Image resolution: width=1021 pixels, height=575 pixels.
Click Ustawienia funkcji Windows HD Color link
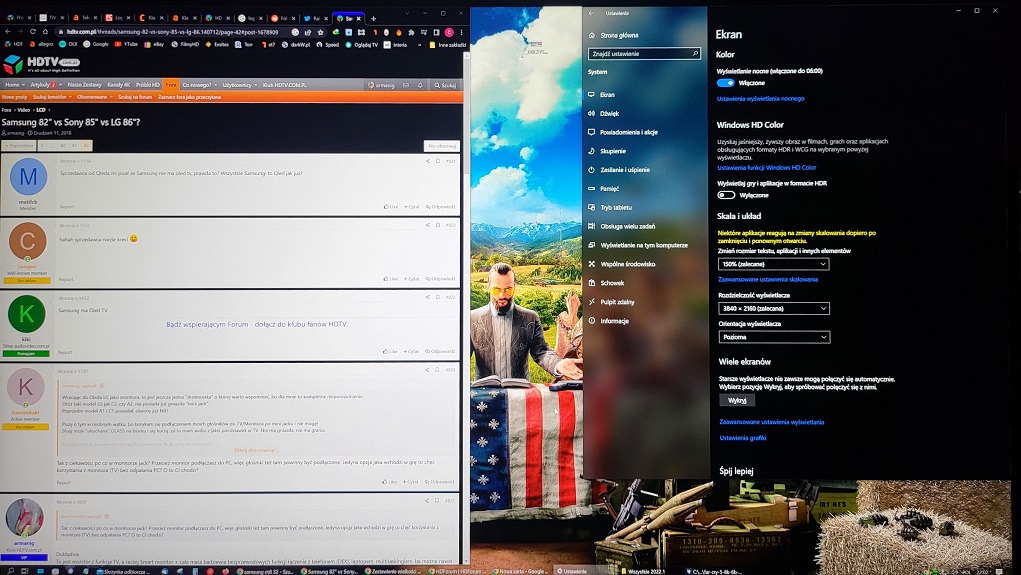(766, 167)
